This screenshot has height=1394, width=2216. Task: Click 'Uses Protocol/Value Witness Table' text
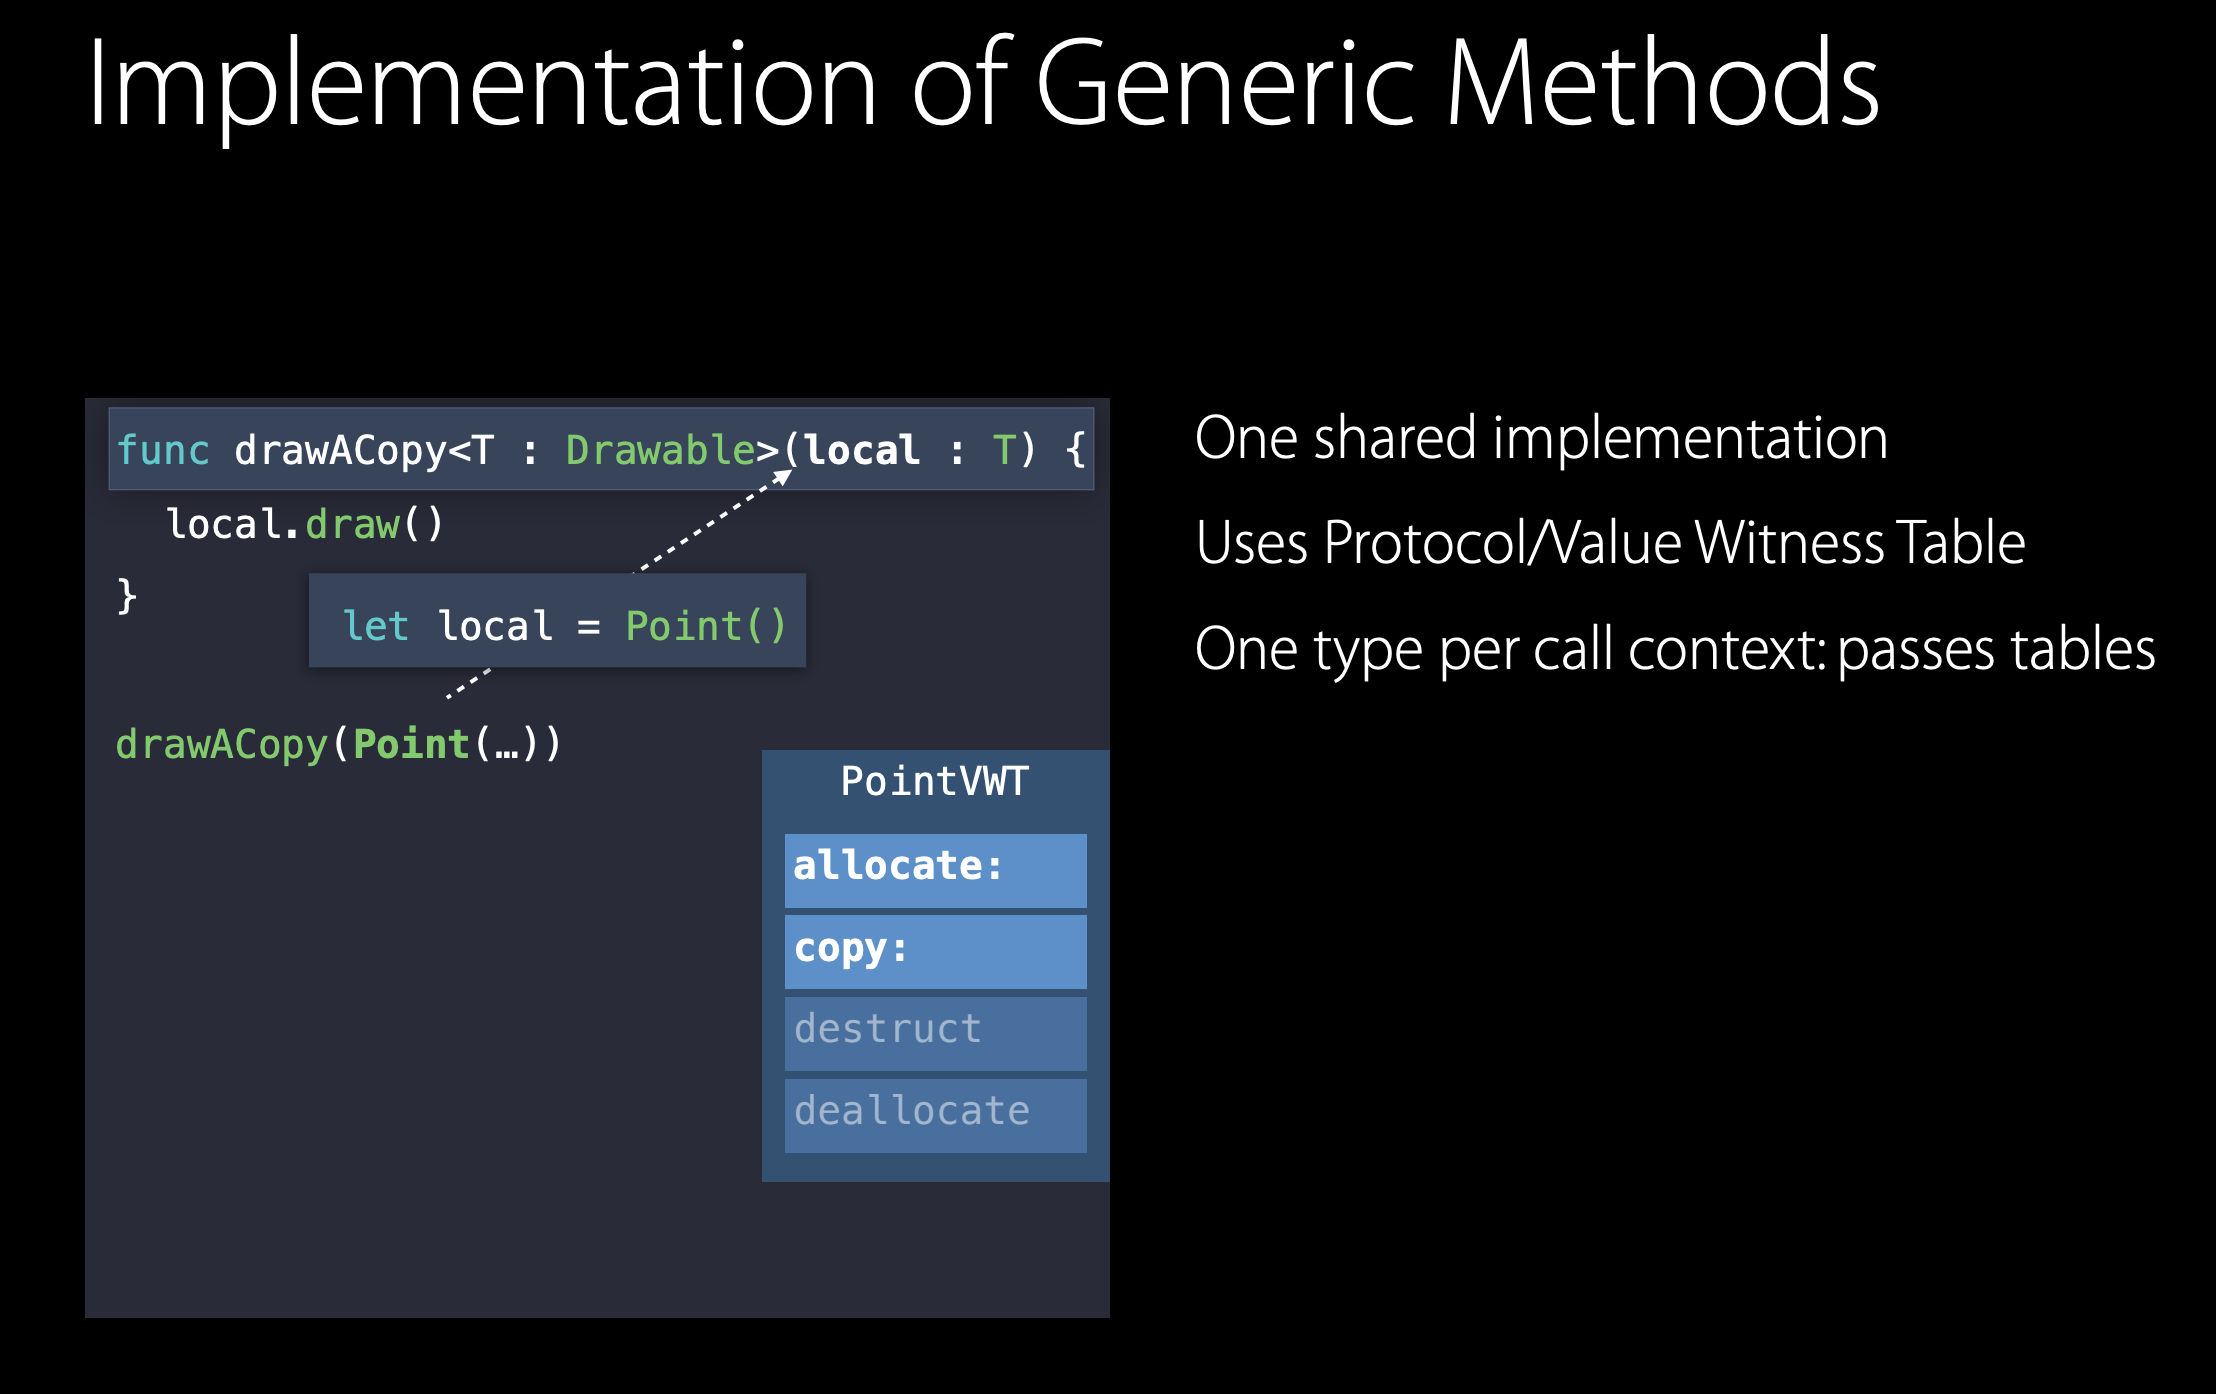click(x=1610, y=544)
